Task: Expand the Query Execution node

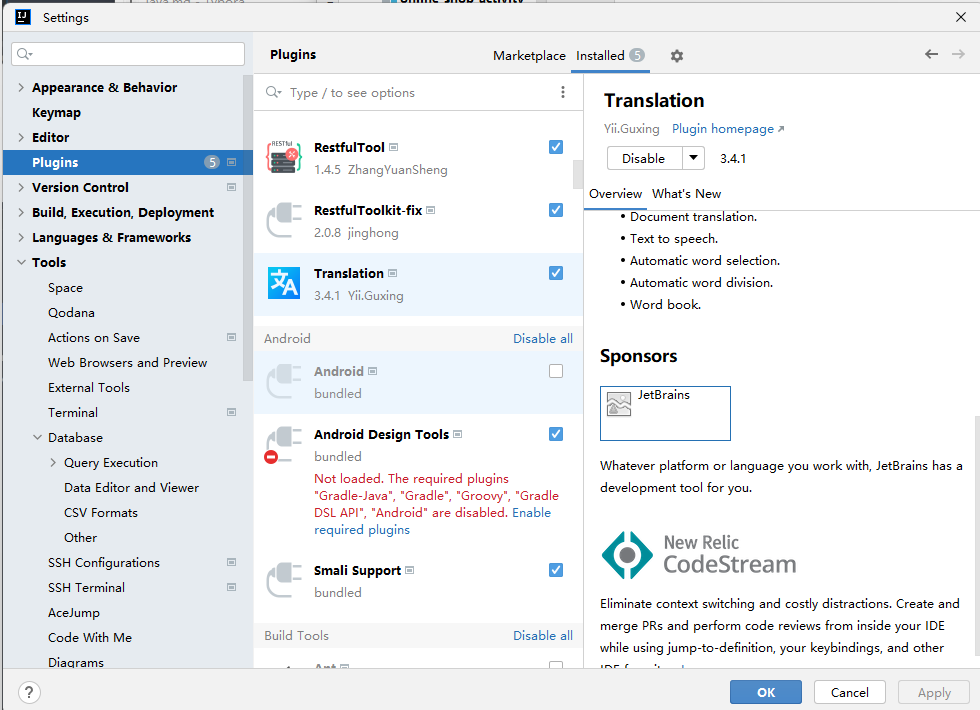Action: (53, 462)
